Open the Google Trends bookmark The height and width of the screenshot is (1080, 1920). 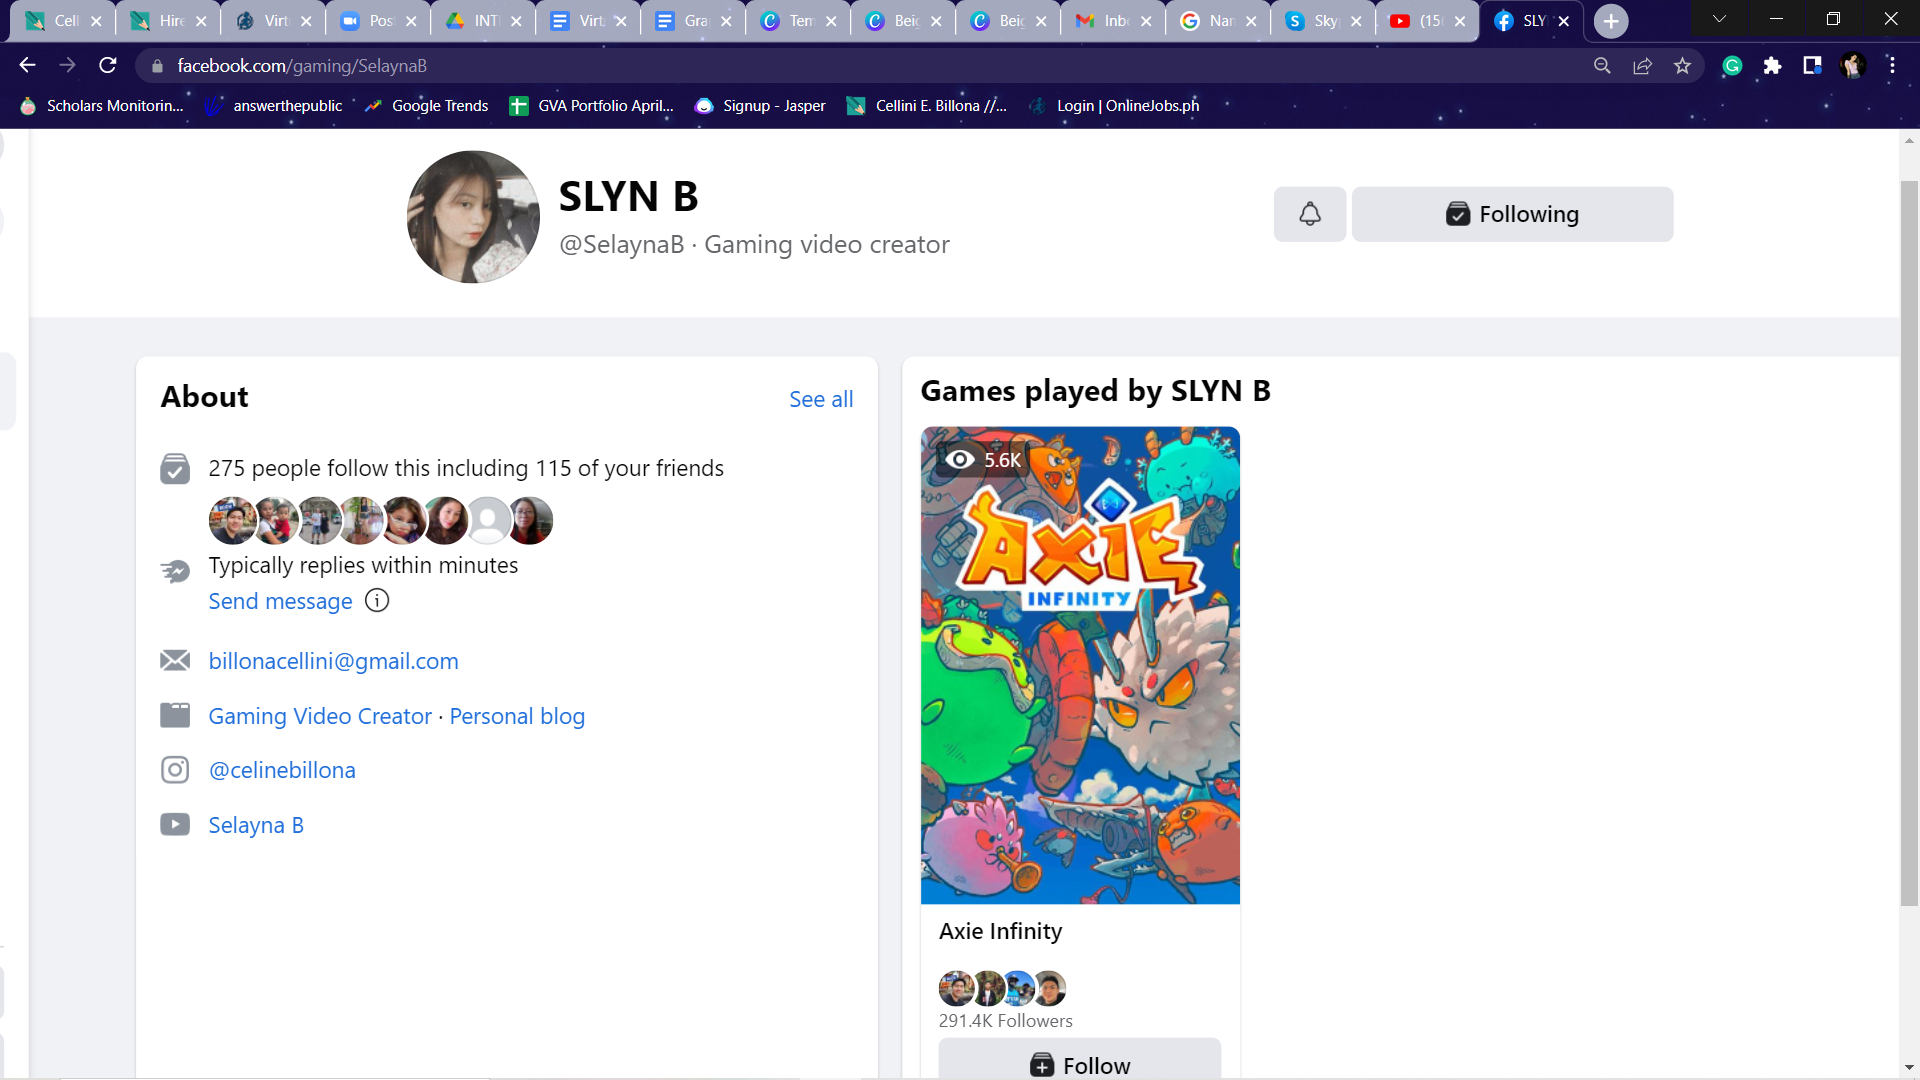(x=428, y=106)
